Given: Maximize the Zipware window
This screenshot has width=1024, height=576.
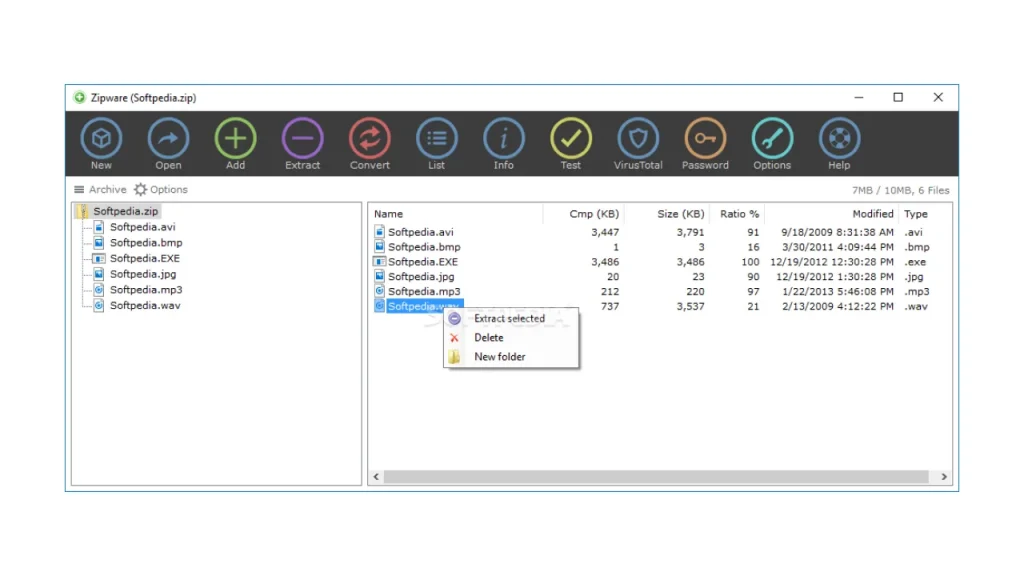Looking at the screenshot, I should [x=898, y=97].
